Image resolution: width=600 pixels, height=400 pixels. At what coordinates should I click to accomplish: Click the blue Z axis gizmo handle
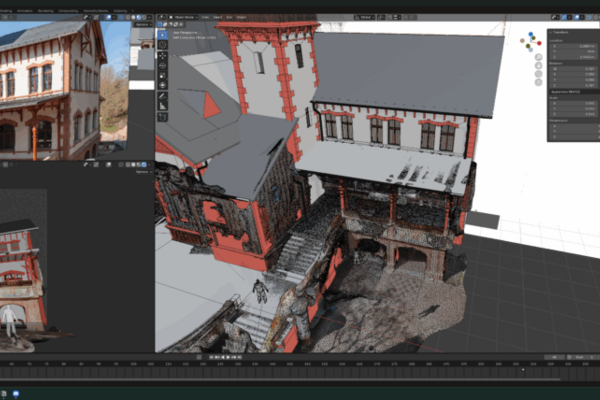coord(531,34)
